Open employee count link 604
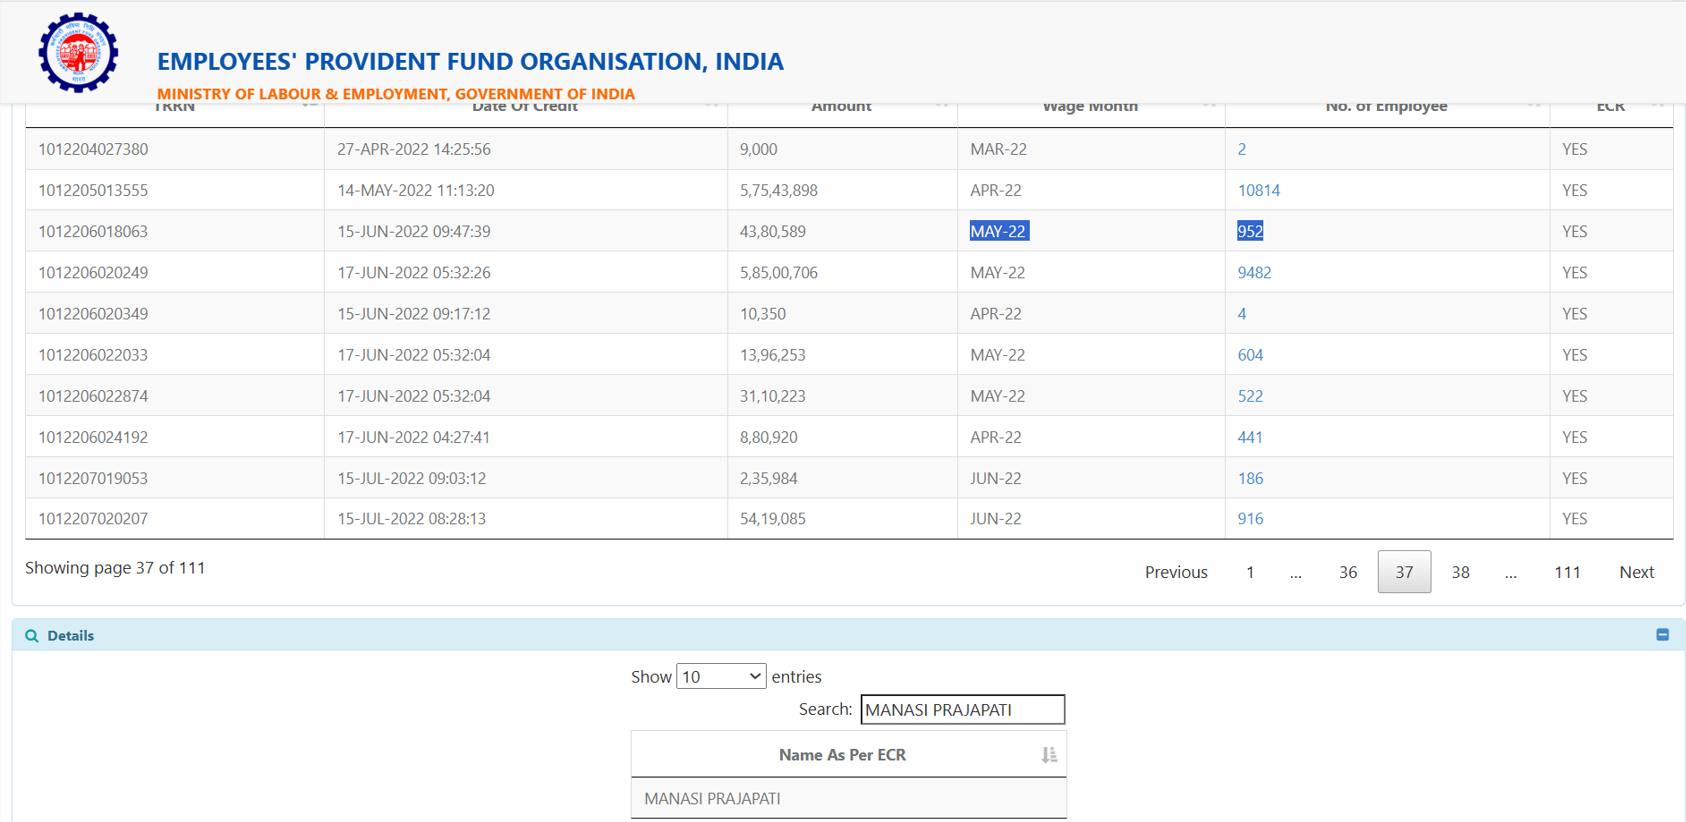Screen dimensions: 1686x822 (x=1250, y=355)
